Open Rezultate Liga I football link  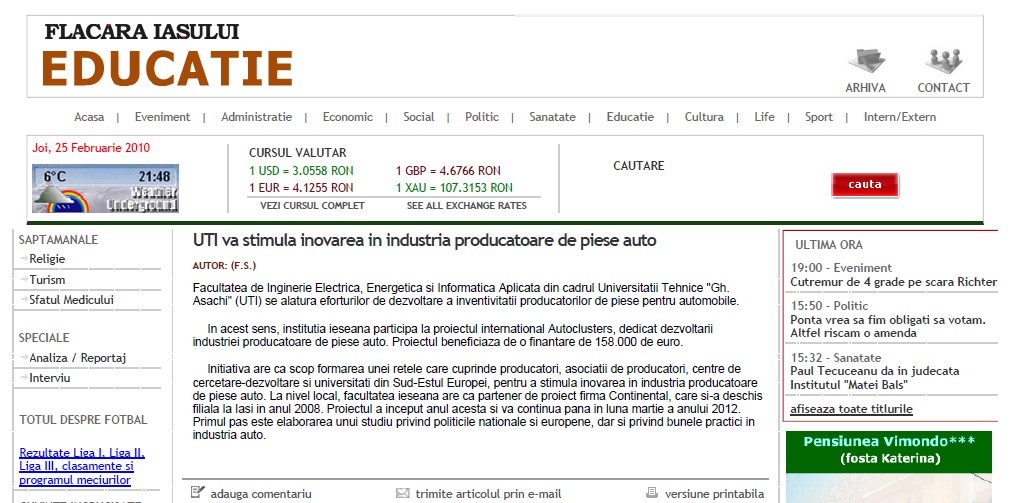point(82,466)
